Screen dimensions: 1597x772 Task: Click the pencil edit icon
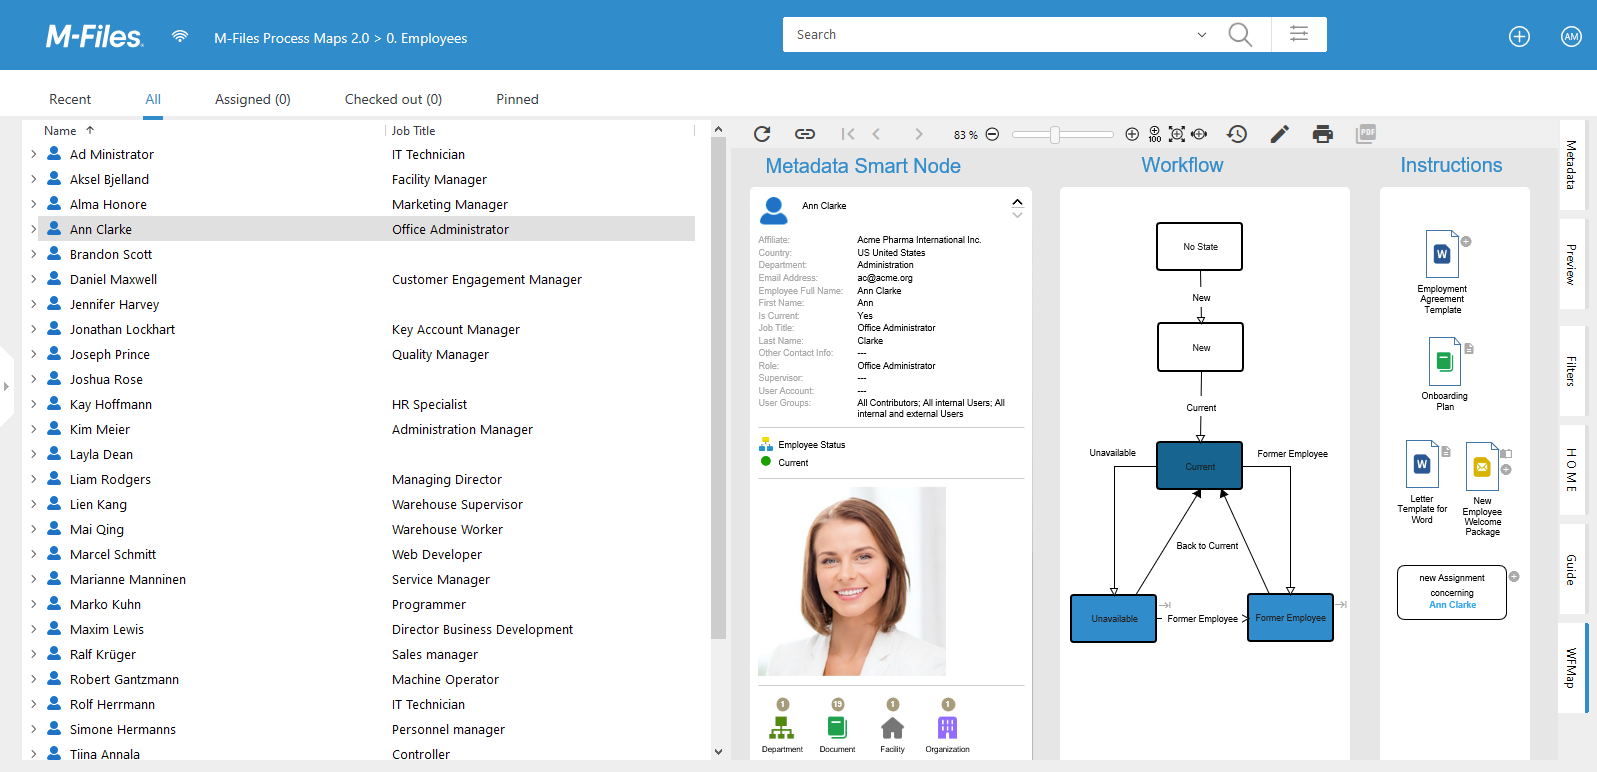[x=1280, y=134]
